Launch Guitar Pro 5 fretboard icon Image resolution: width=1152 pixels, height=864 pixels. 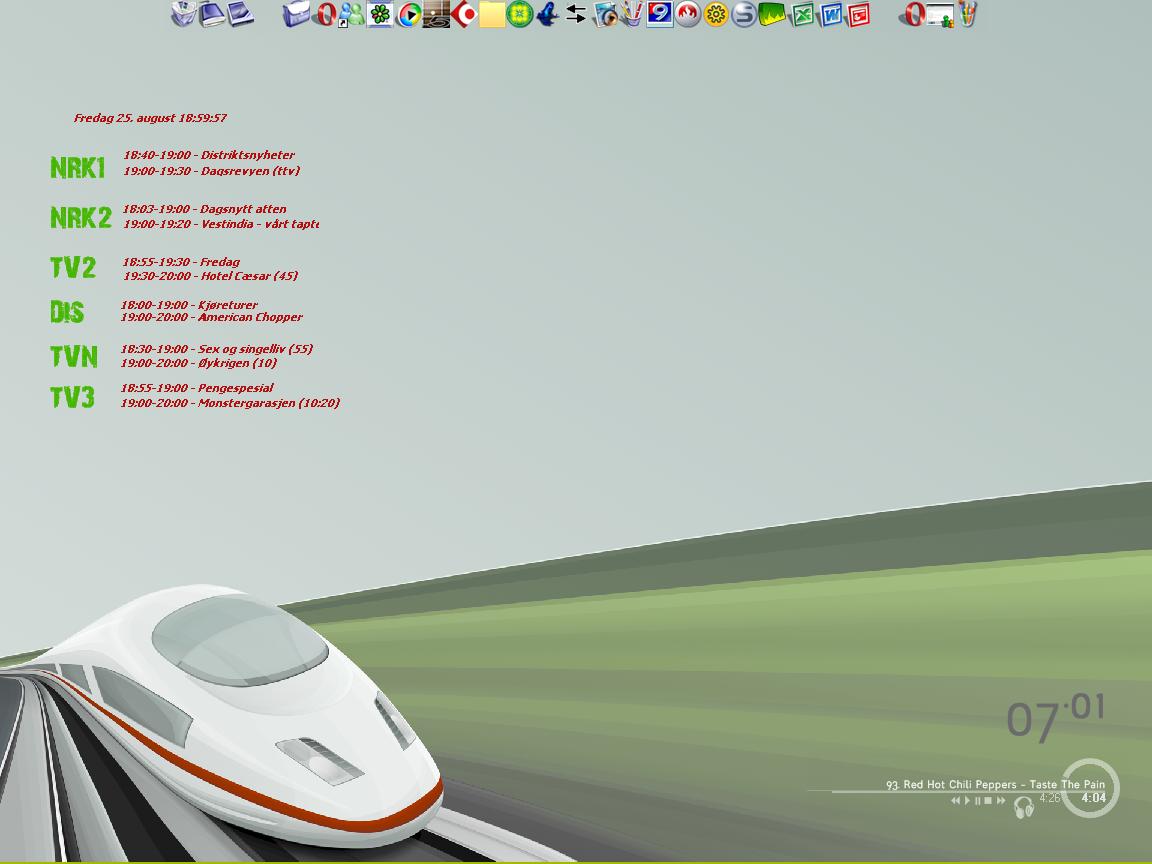point(436,15)
